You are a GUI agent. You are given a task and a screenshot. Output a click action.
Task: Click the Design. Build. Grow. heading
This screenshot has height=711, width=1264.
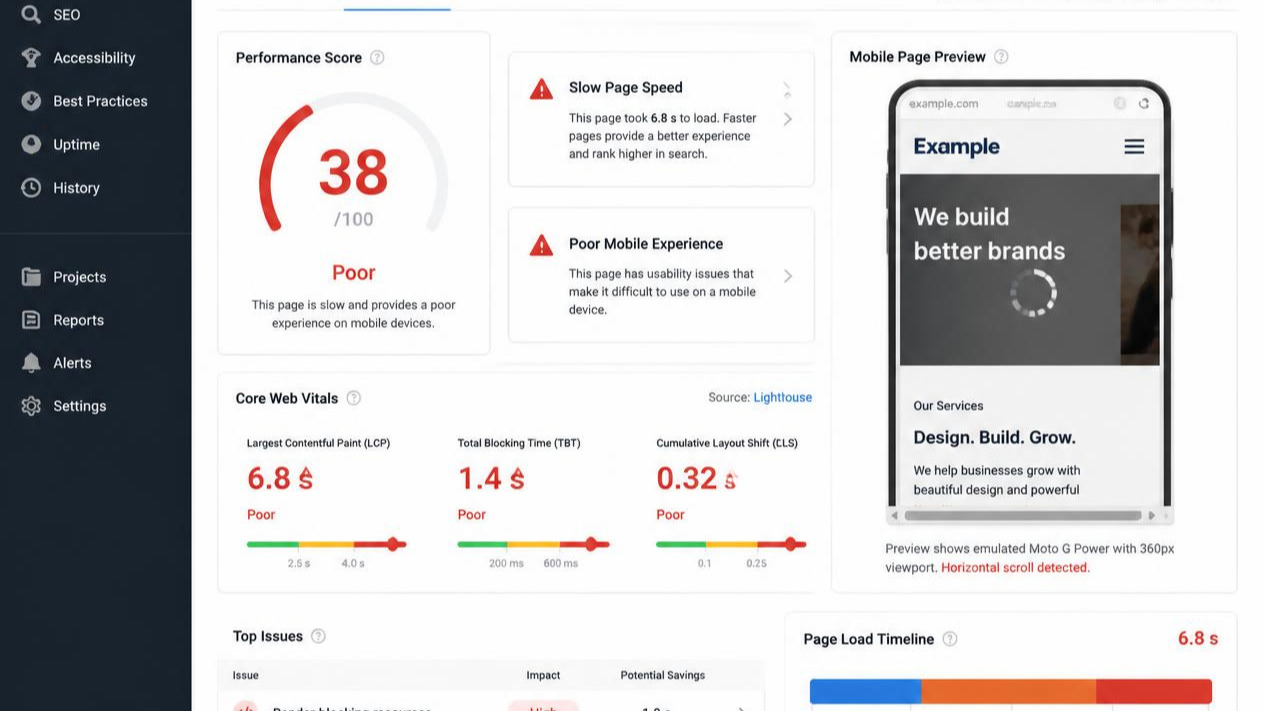[x=994, y=437]
